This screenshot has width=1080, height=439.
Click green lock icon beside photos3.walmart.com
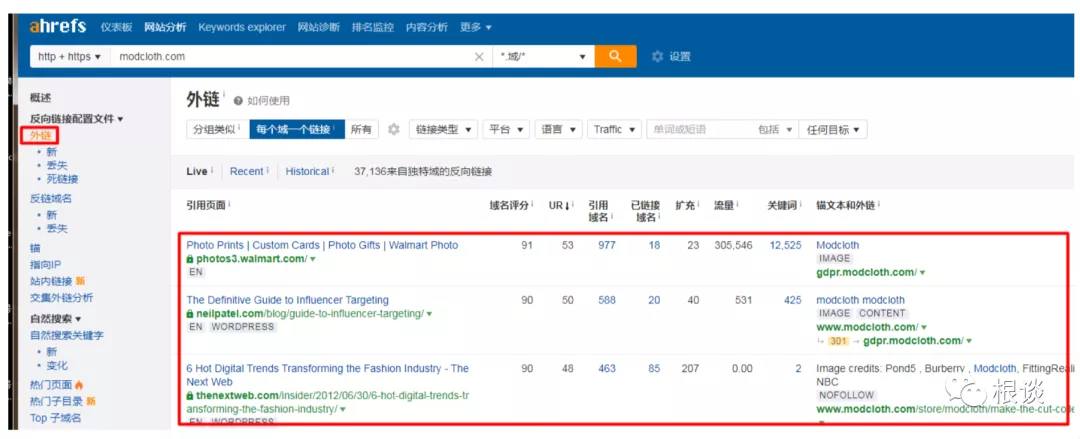click(x=190, y=259)
